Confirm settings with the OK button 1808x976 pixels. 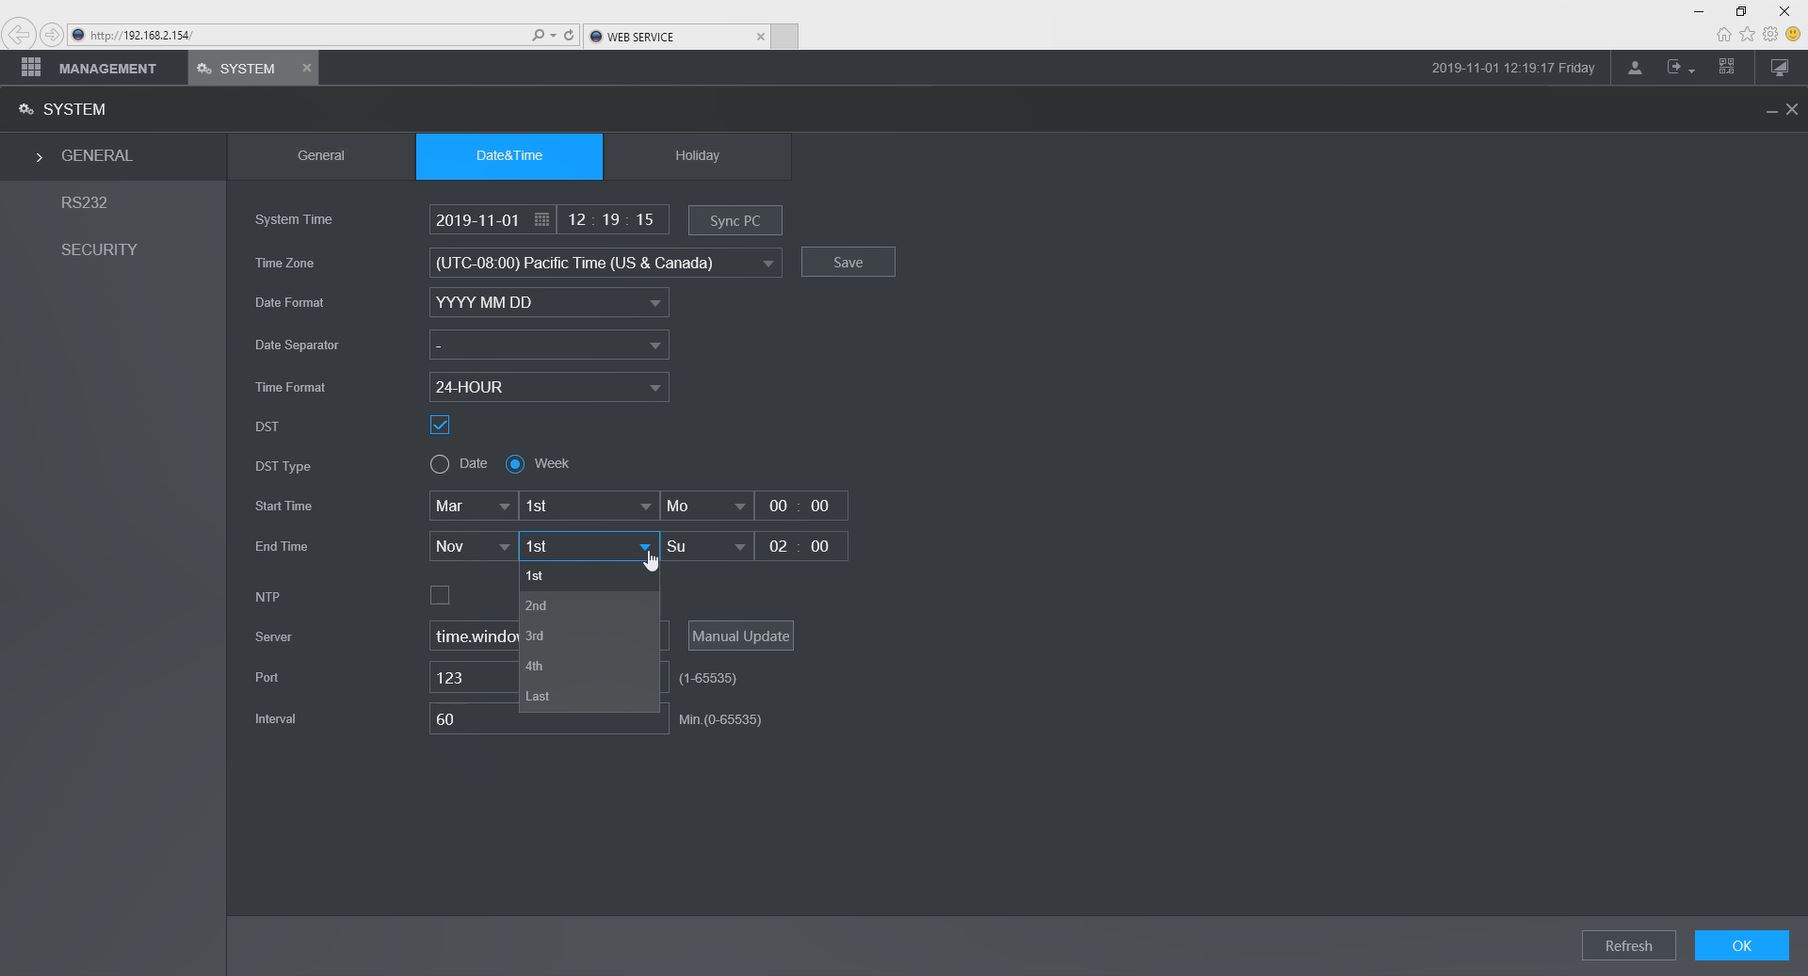coord(1742,945)
